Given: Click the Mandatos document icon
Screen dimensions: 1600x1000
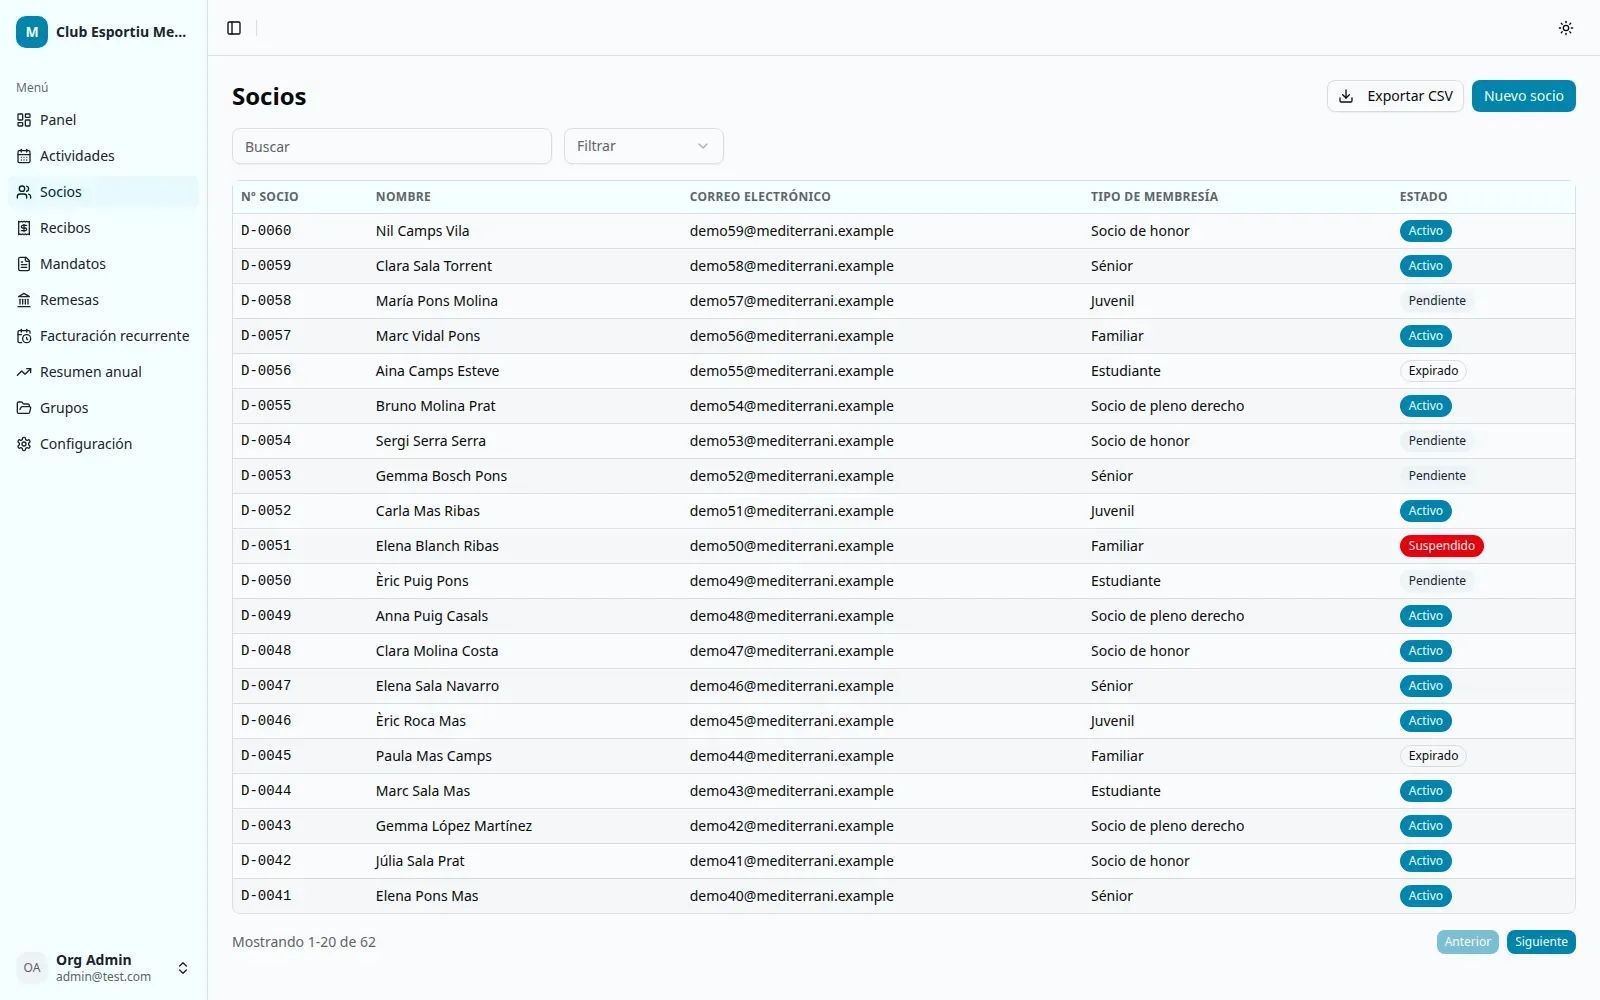Looking at the screenshot, I should [x=24, y=264].
